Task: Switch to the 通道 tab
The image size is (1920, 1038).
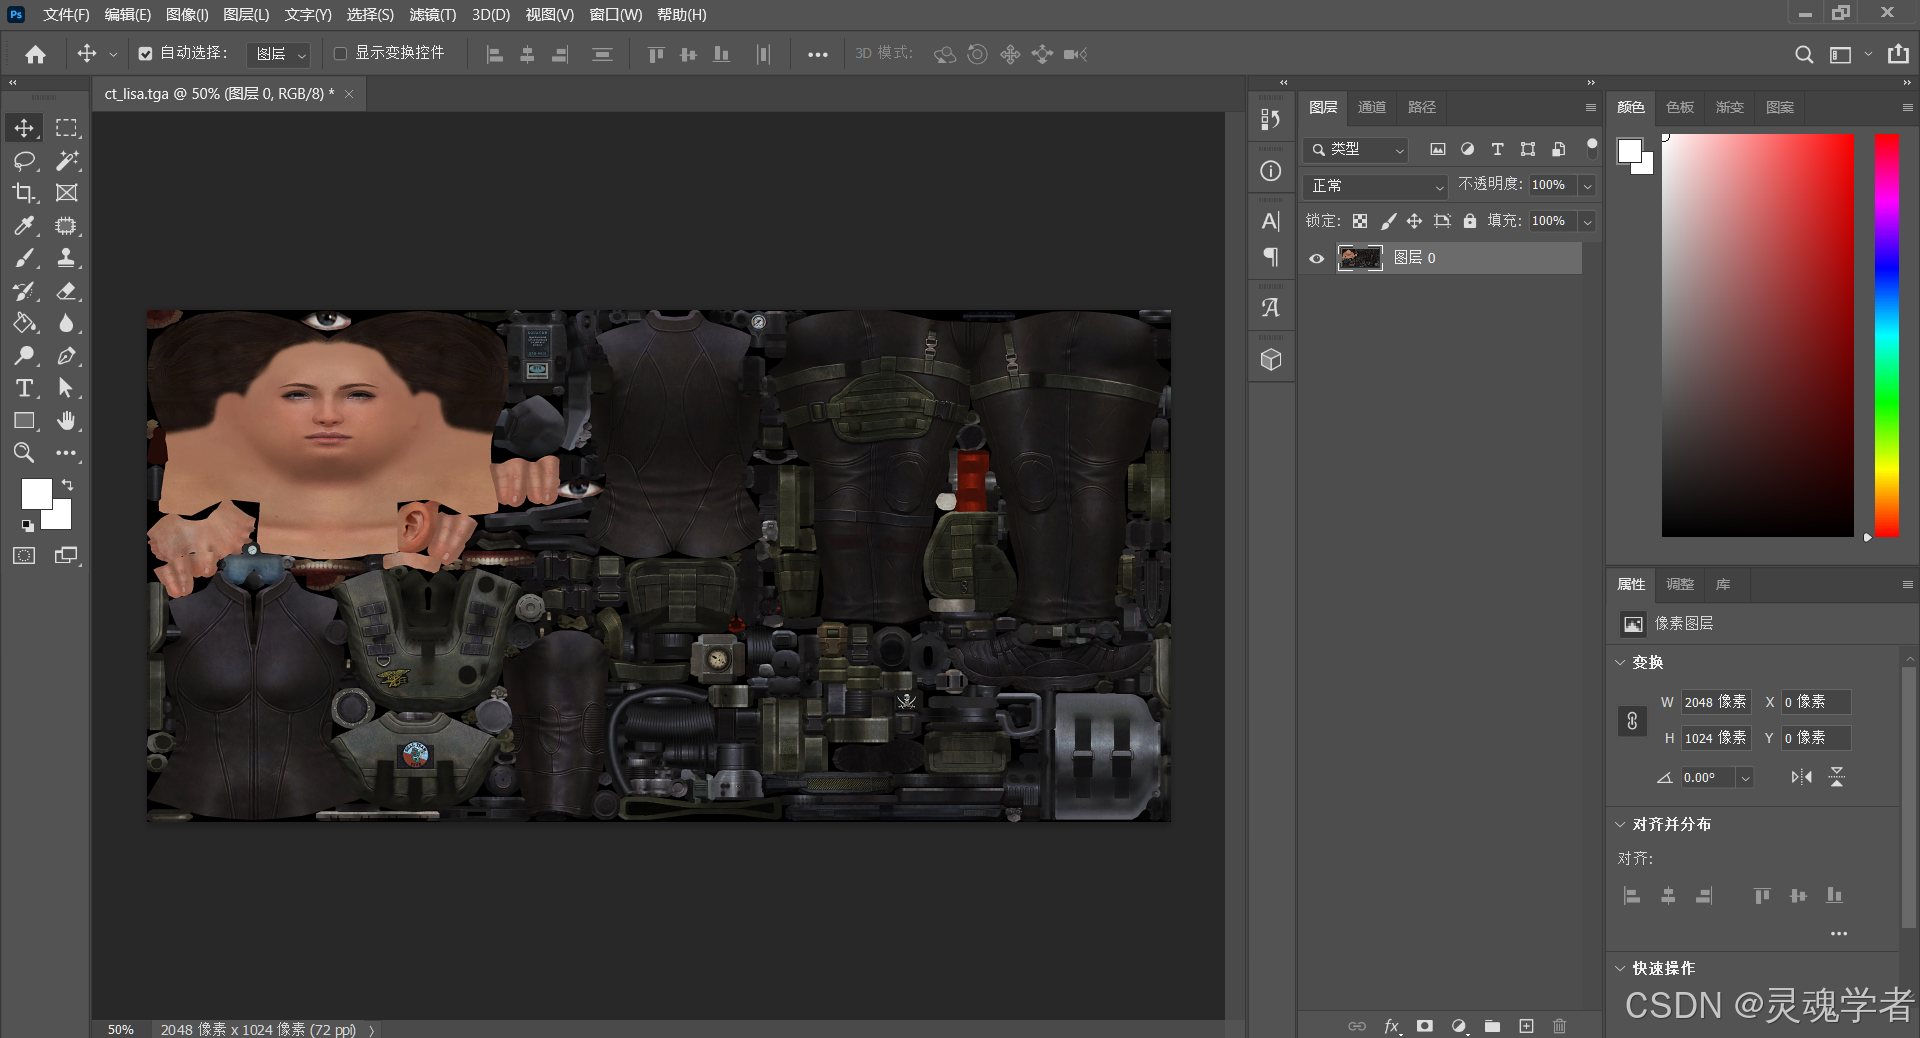Action: [x=1371, y=107]
